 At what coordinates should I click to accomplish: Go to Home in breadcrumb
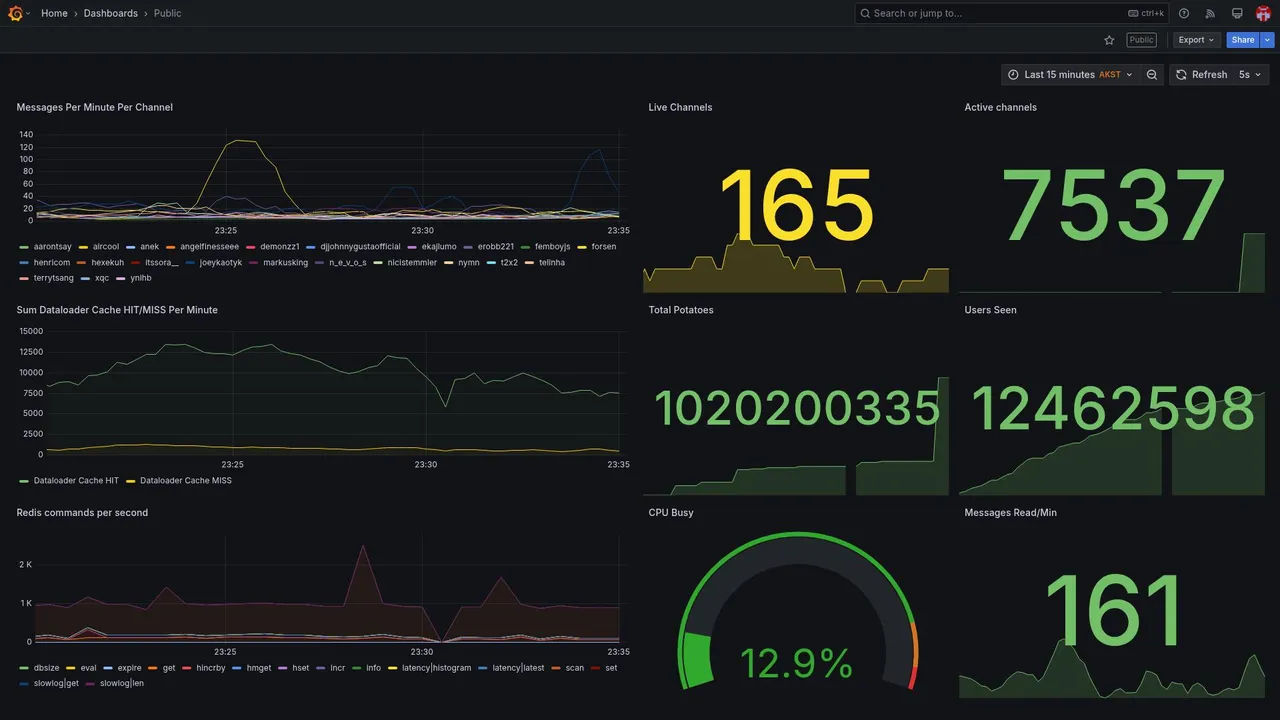pos(54,13)
